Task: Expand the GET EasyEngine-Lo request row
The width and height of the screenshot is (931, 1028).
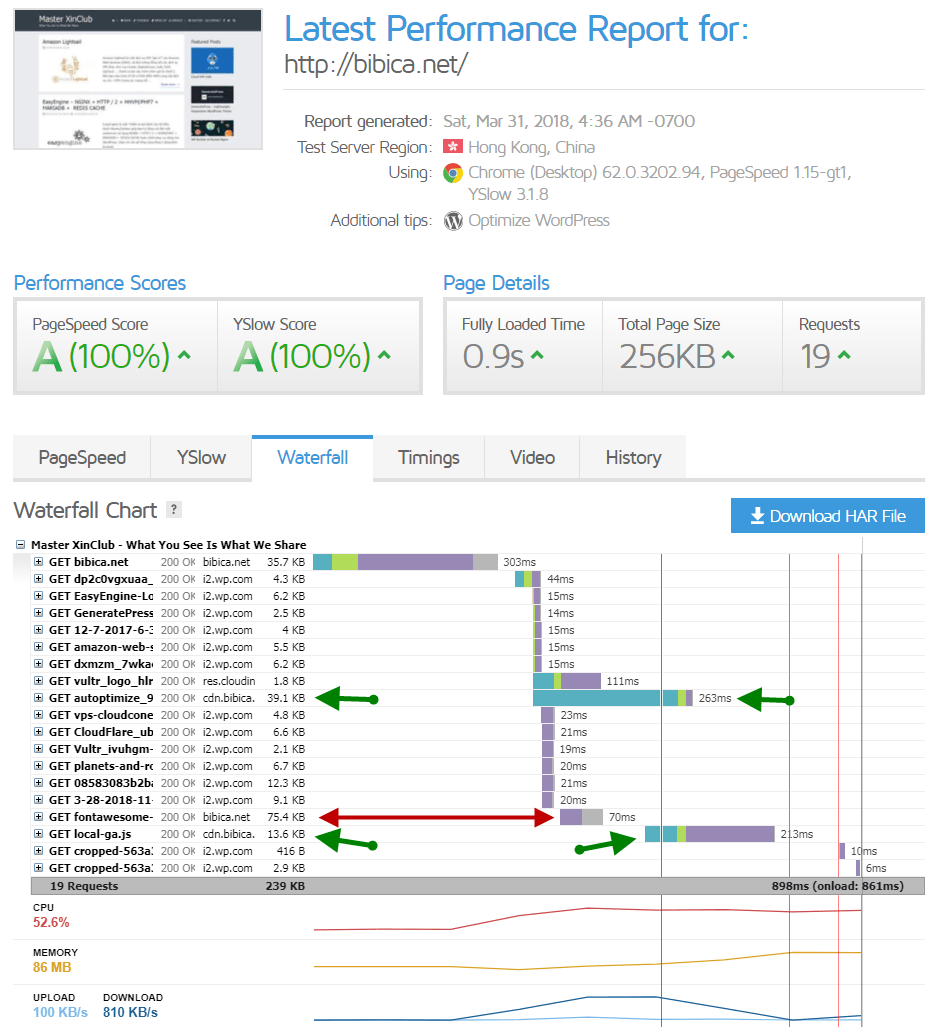Action: click(x=39, y=596)
